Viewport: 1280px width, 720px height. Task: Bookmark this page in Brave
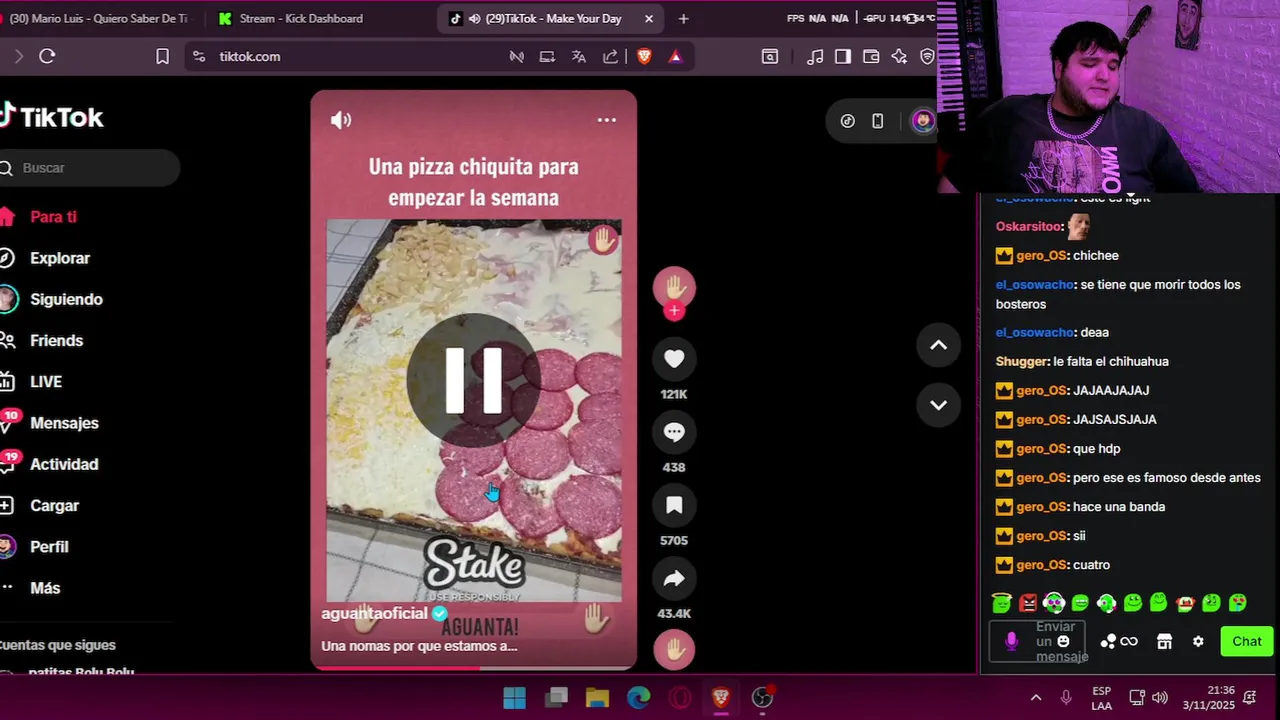click(162, 57)
